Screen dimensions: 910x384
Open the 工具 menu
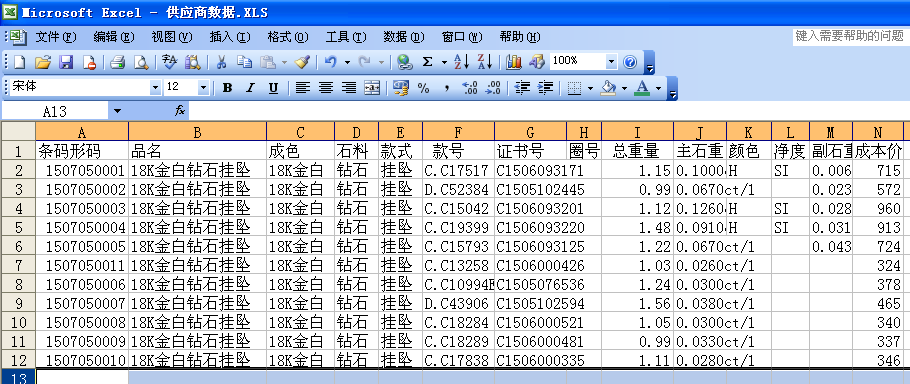346,37
